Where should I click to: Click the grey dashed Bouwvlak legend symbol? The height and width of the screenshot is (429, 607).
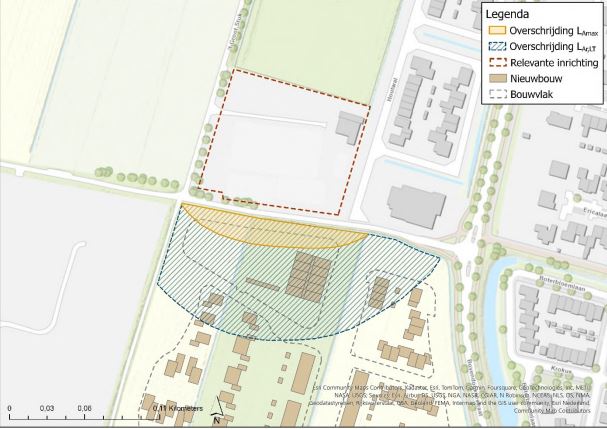497,94
